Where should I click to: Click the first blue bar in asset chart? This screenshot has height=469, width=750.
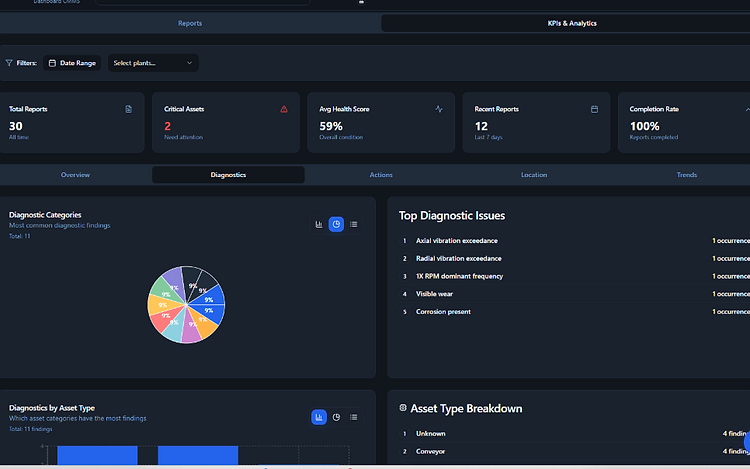98,455
